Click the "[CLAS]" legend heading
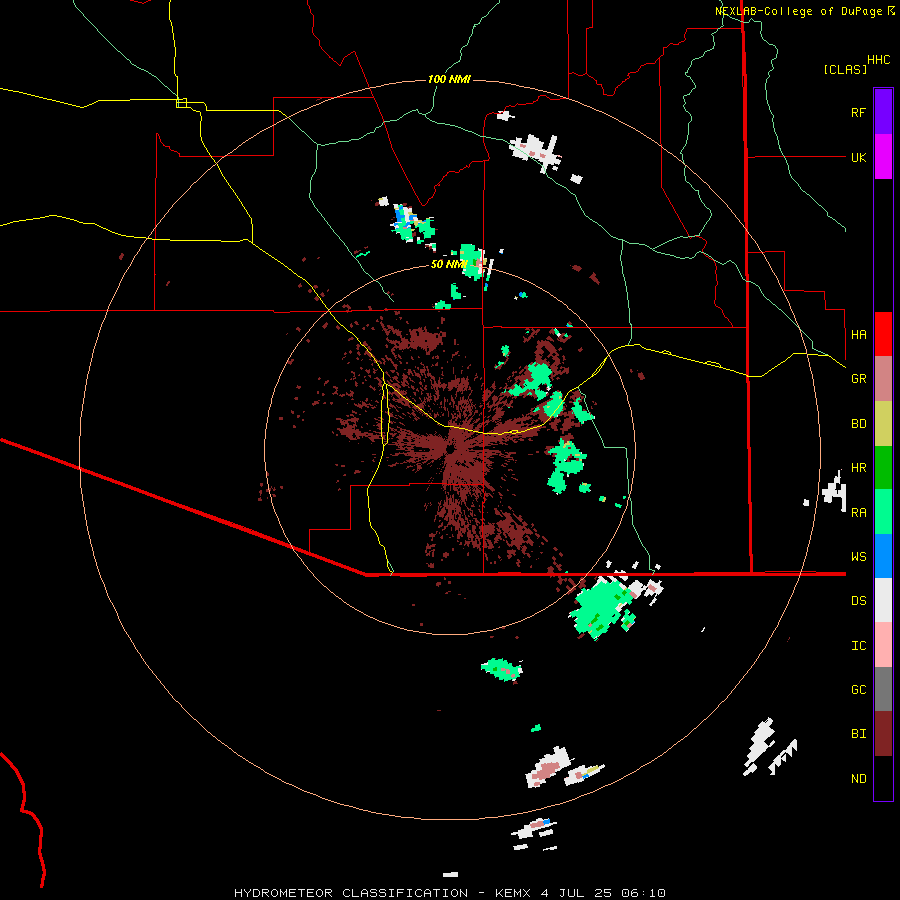The image size is (900, 900). click(x=845, y=70)
